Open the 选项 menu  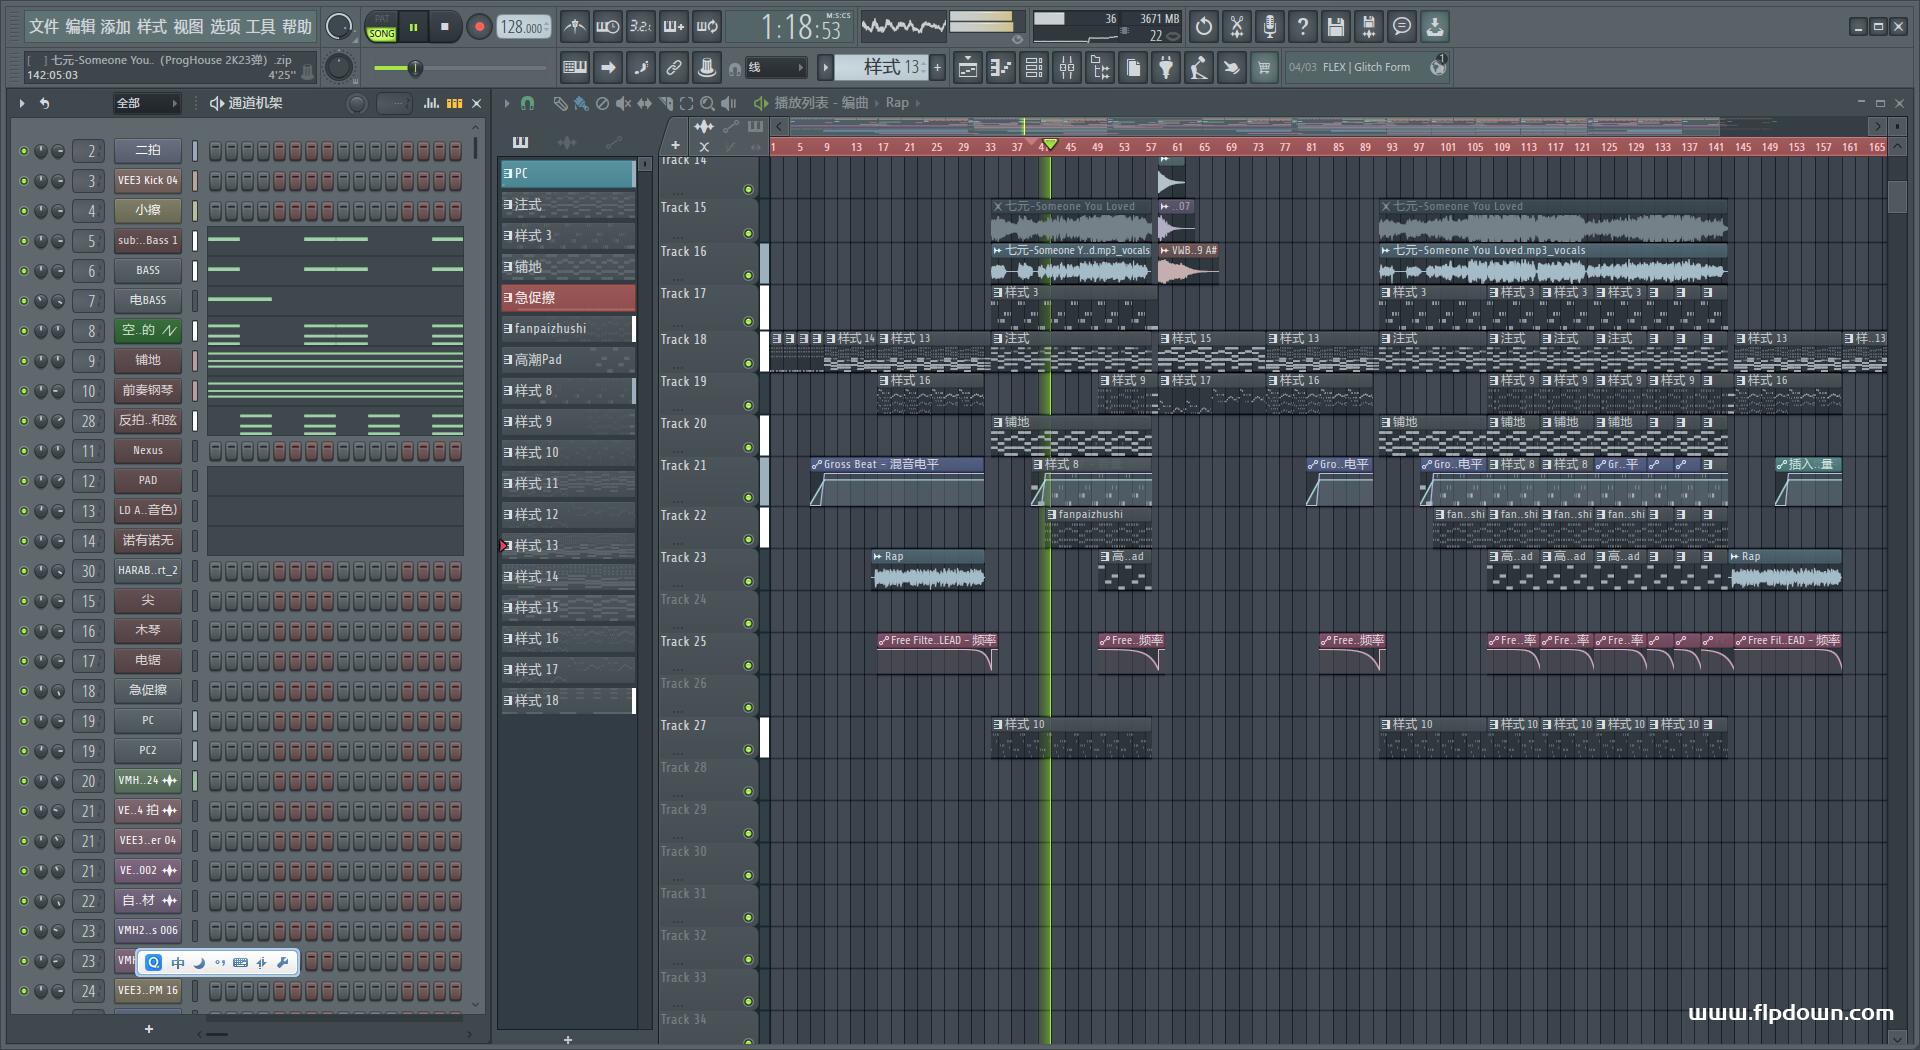pos(224,27)
